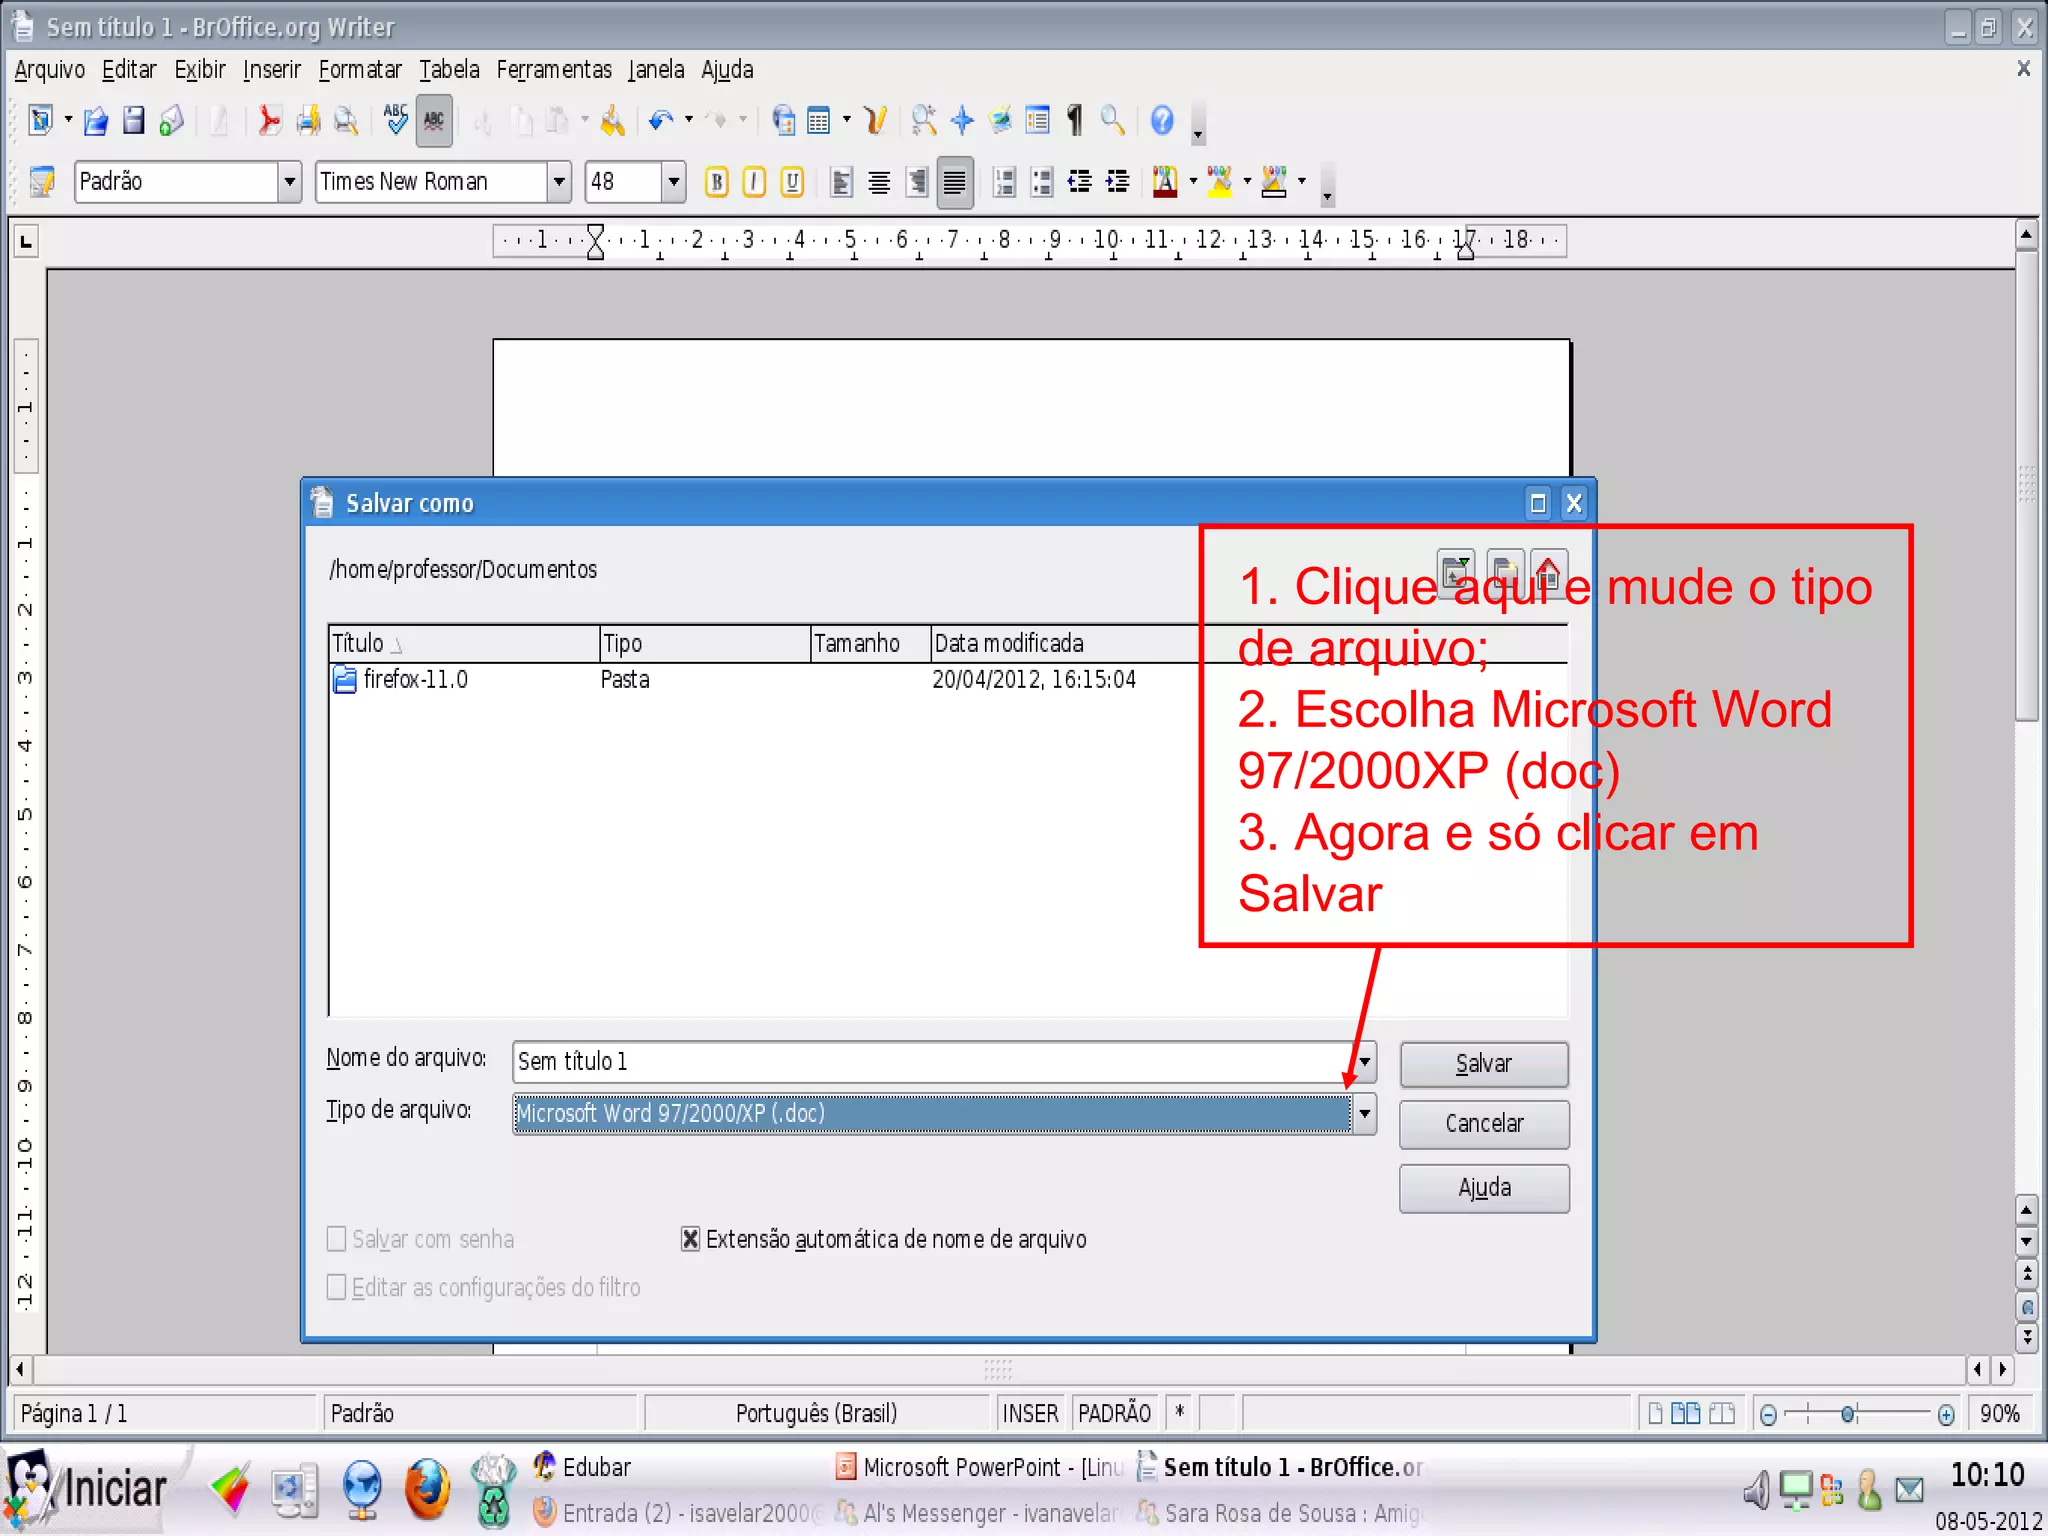This screenshot has height=1536, width=2048.
Task: Open the Arquivo menu
Action: pyautogui.click(x=49, y=70)
